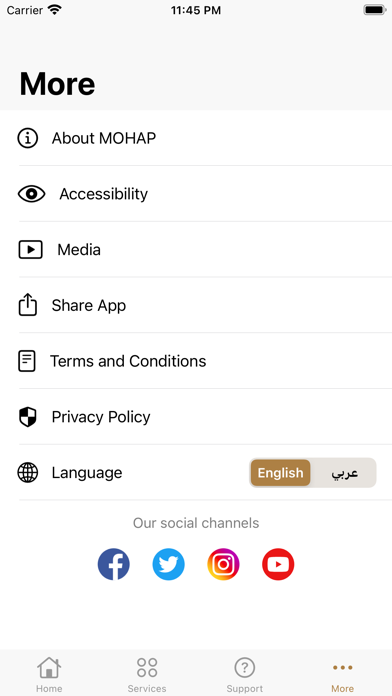Go to the Home tab
The image size is (392, 696).
49,675
